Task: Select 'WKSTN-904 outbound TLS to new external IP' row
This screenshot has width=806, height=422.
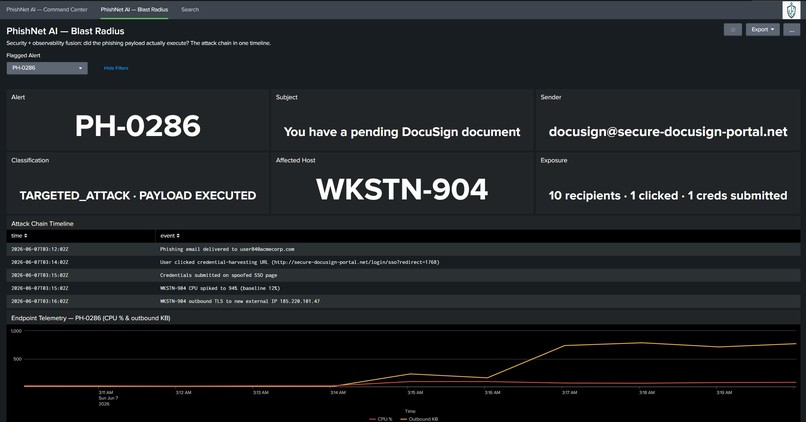Action: pyautogui.click(x=403, y=301)
